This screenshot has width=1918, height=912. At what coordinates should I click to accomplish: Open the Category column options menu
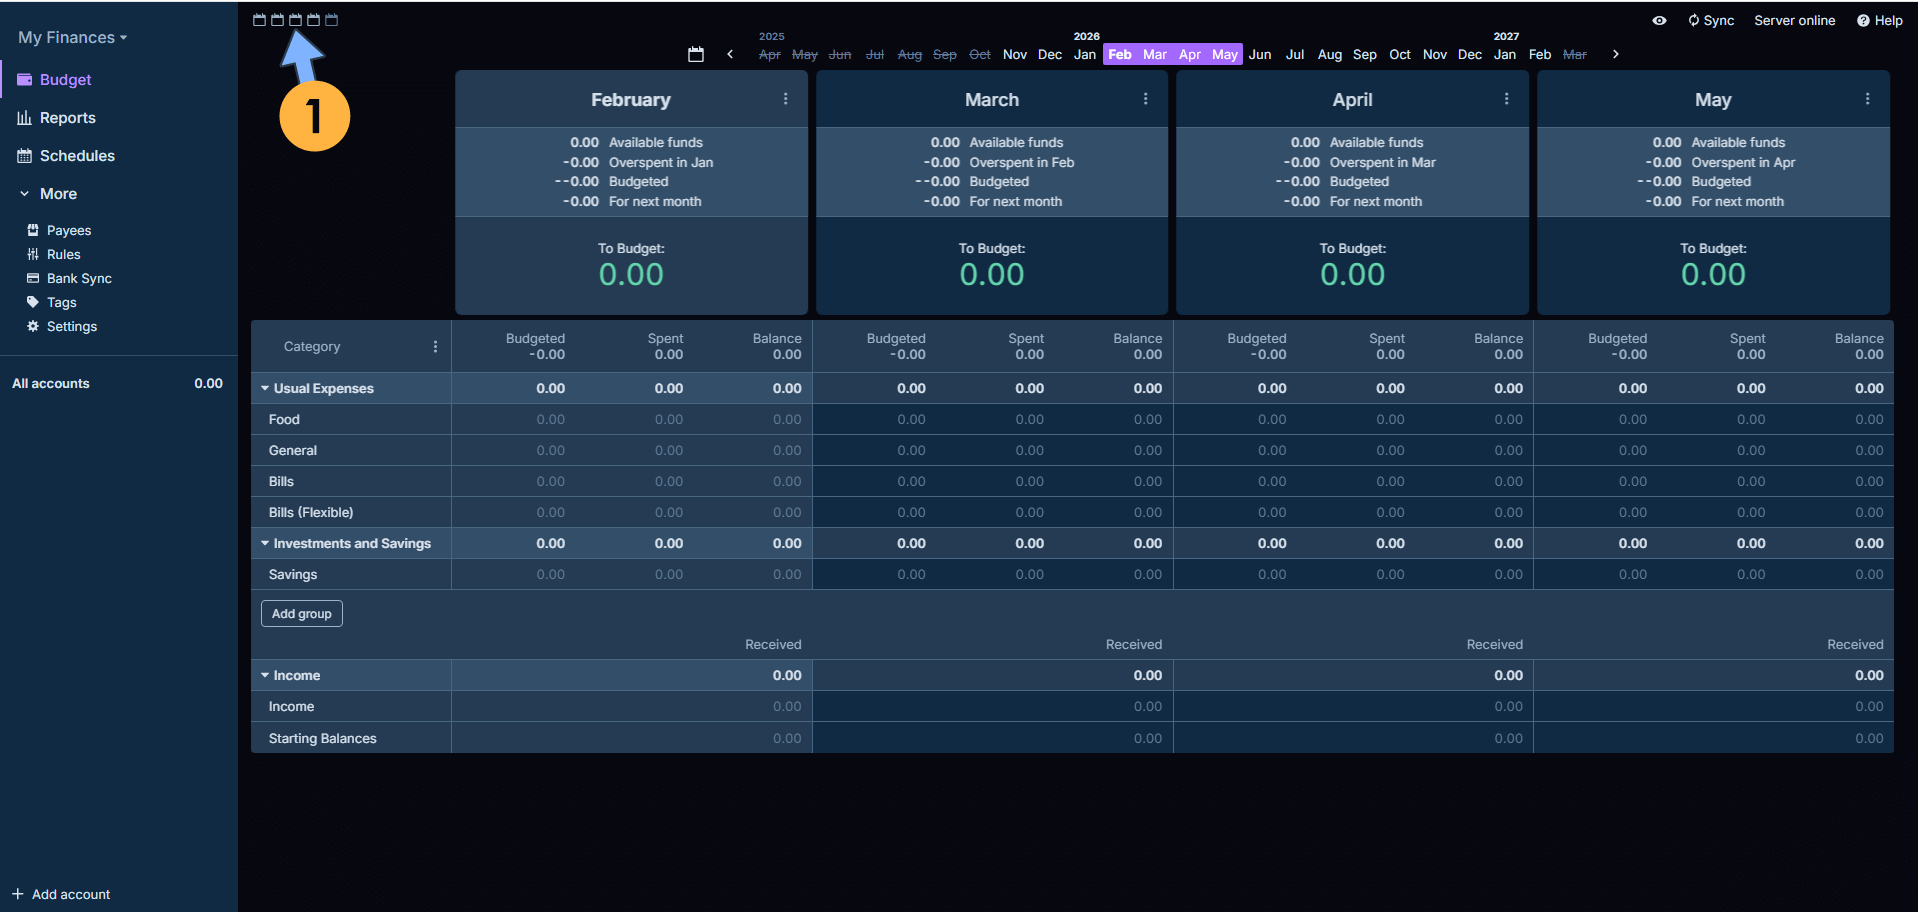[x=435, y=347]
